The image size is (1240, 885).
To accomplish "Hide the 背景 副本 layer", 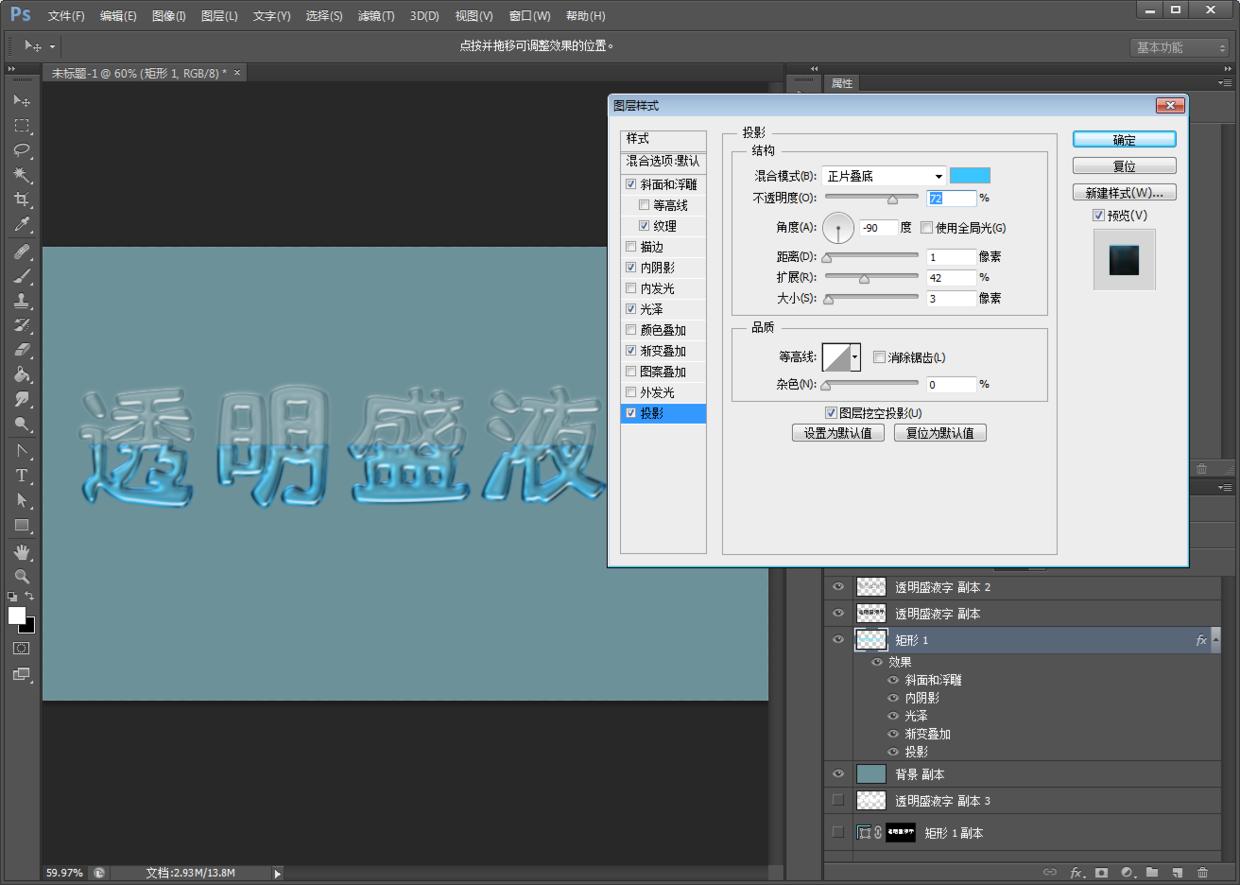I will [838, 774].
